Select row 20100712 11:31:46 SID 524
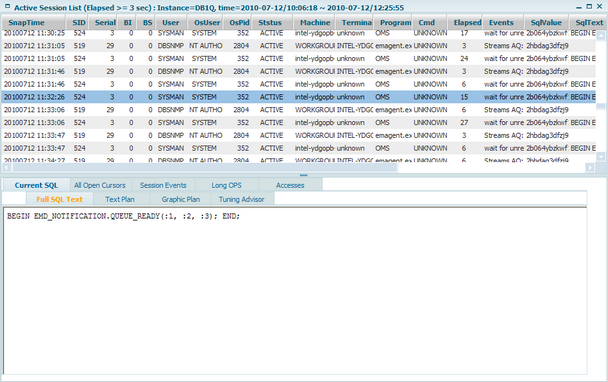The width and height of the screenshot is (608, 382). pos(299,84)
